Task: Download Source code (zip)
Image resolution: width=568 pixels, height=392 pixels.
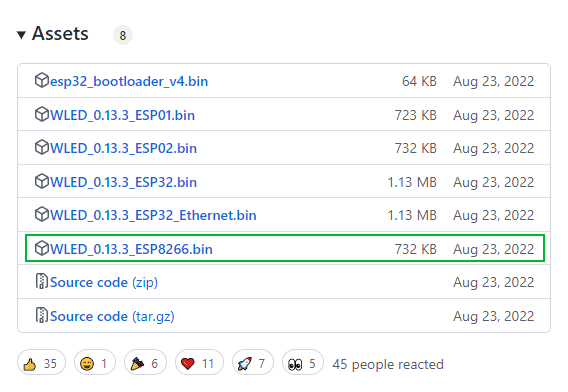Action: click(104, 282)
